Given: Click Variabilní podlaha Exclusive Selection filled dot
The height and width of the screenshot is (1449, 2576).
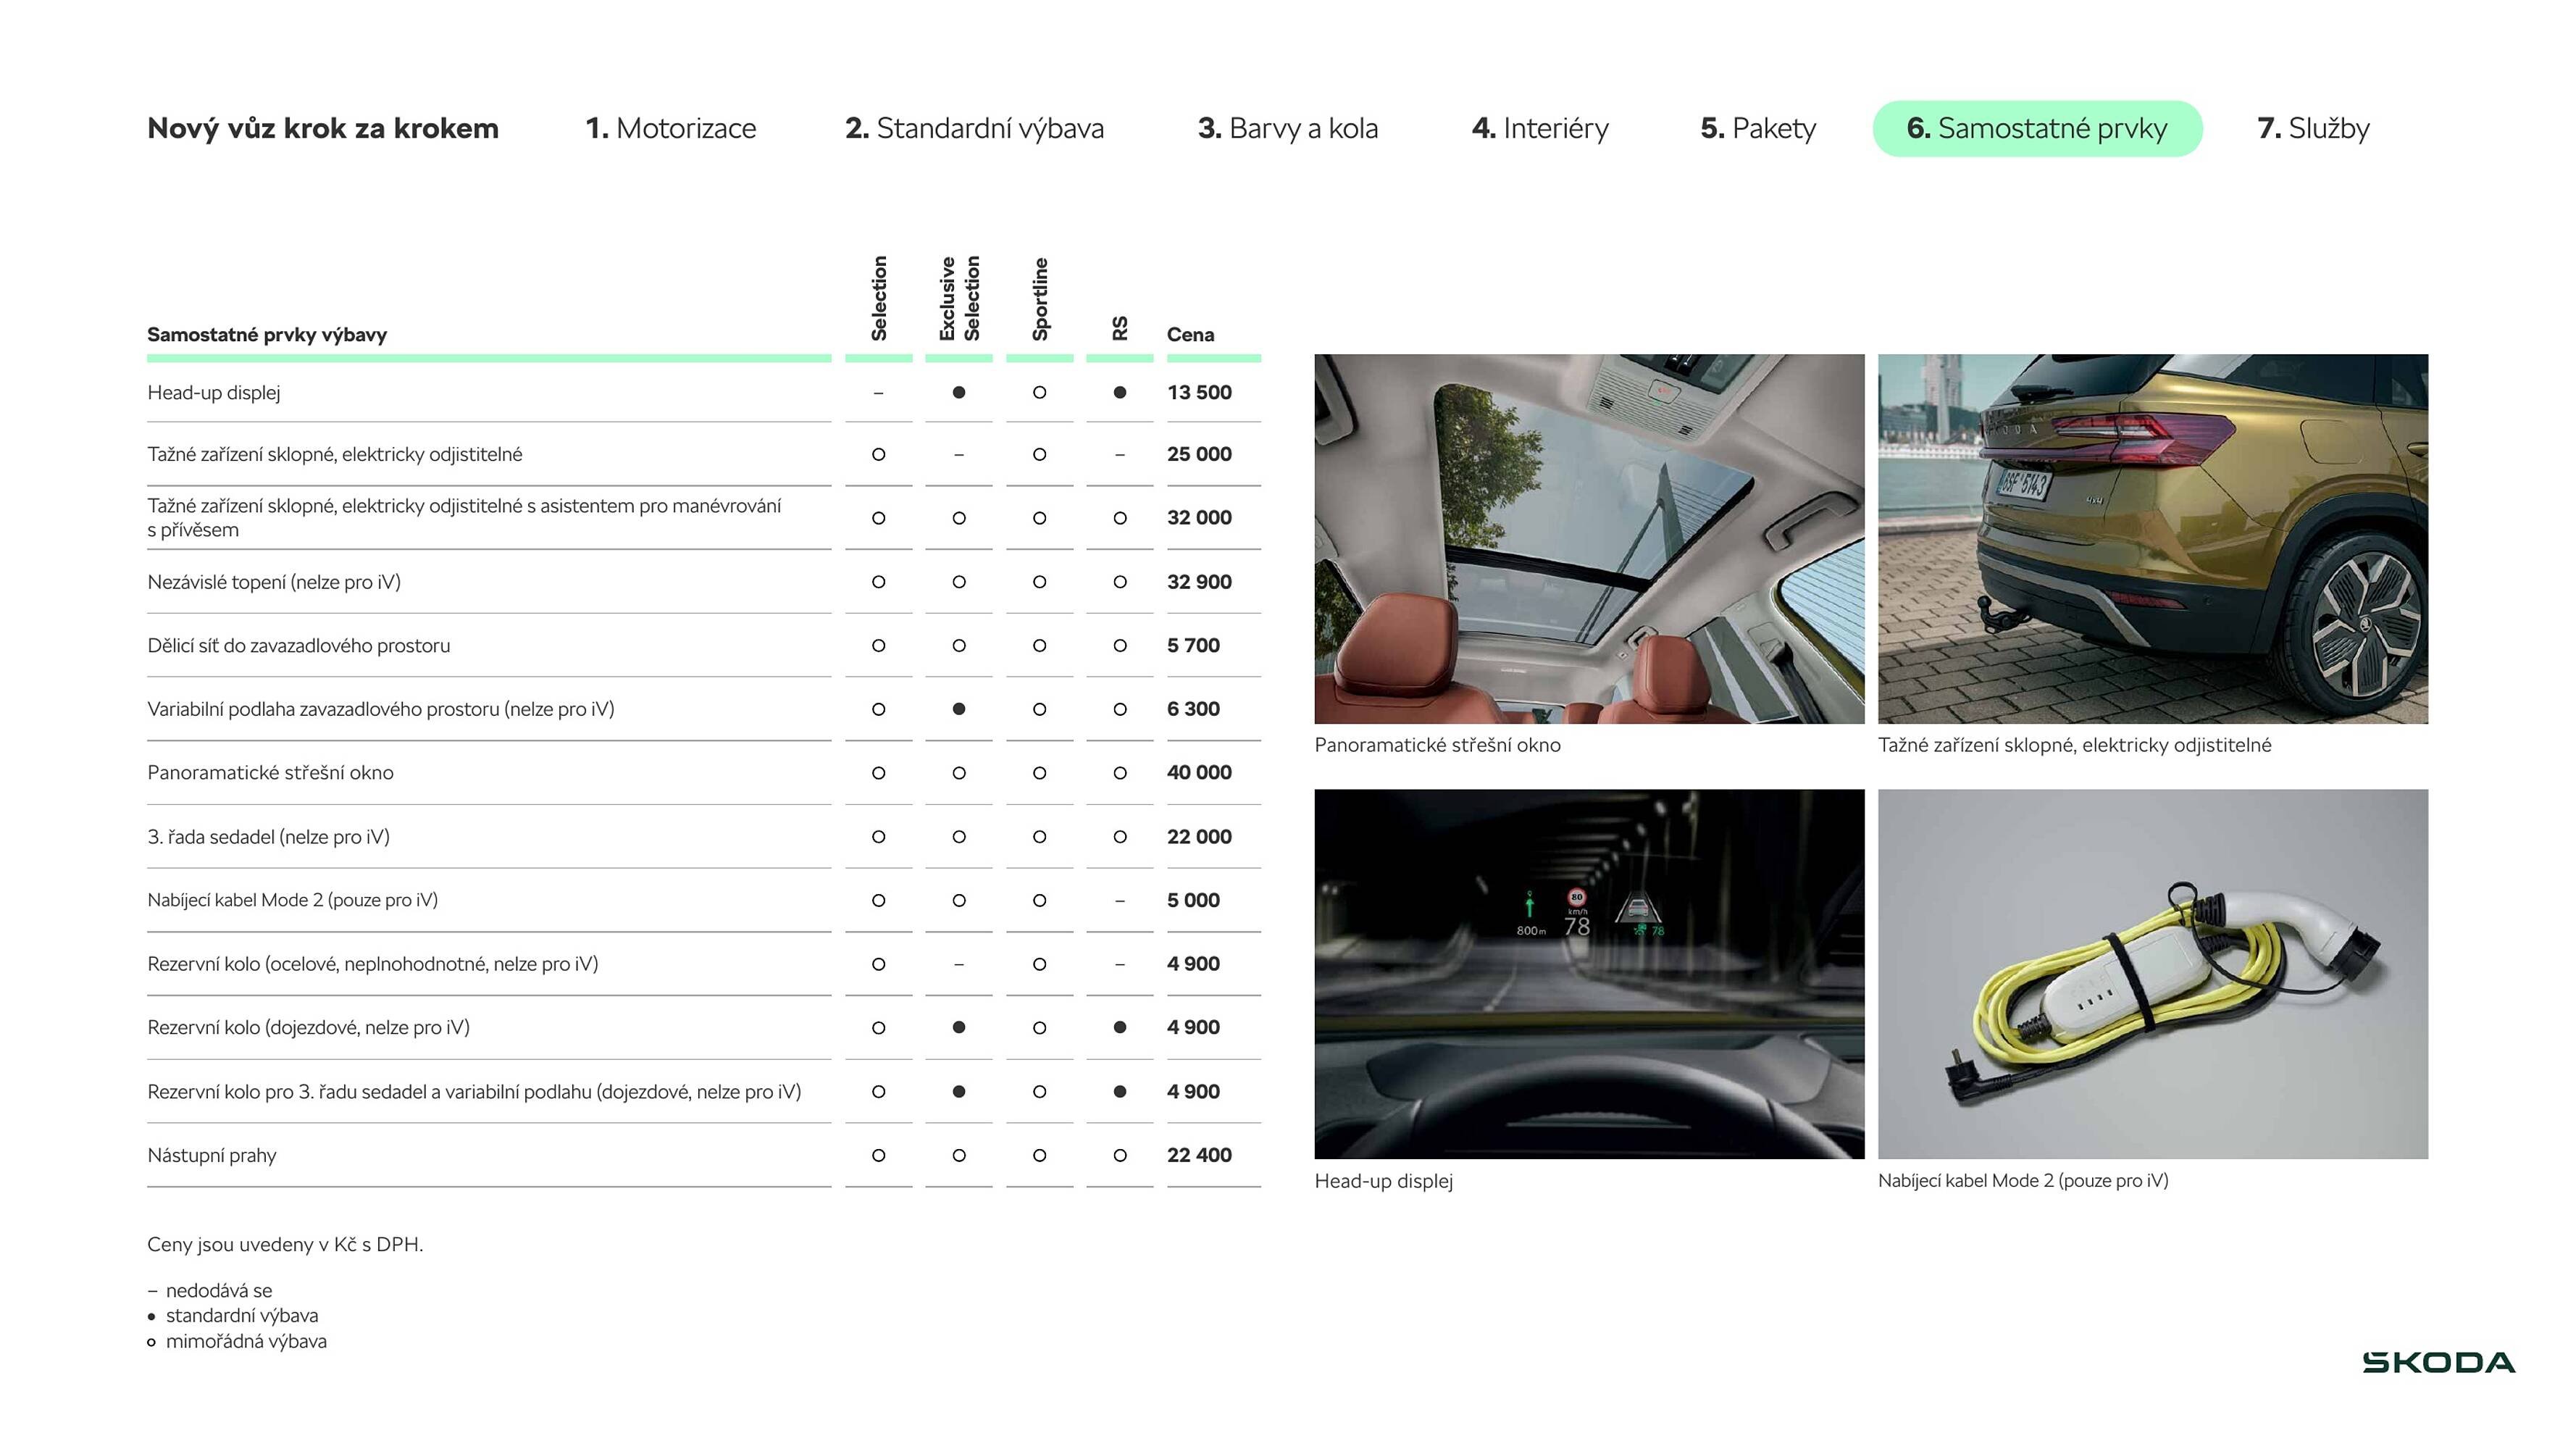Looking at the screenshot, I should pyautogui.click(x=958, y=709).
